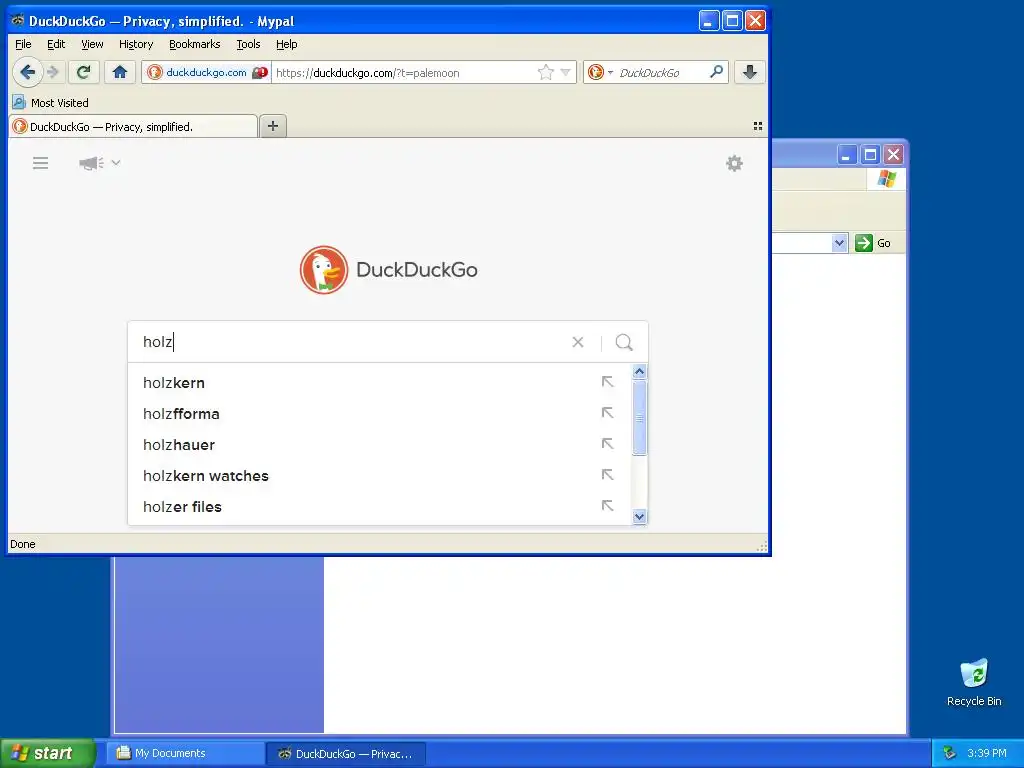Click the DuckDuckGo duck logo

tap(323, 270)
